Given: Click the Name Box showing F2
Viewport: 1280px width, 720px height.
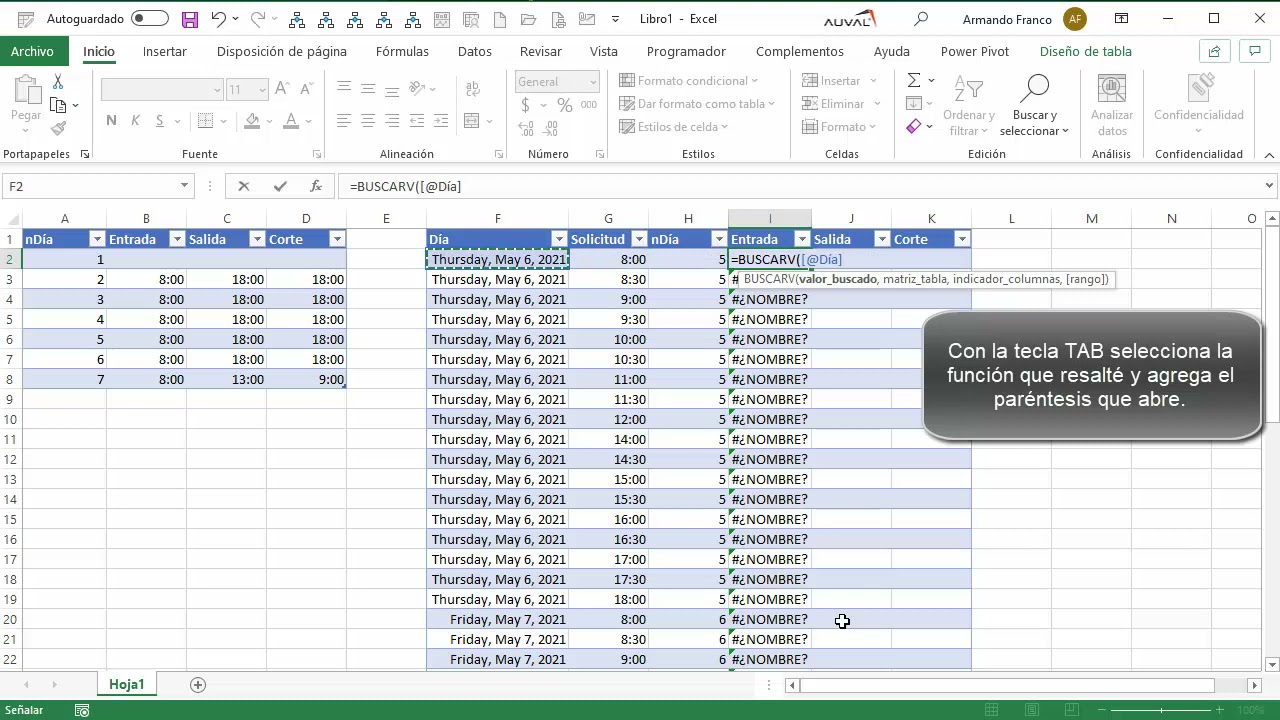Looking at the screenshot, I should [90, 186].
